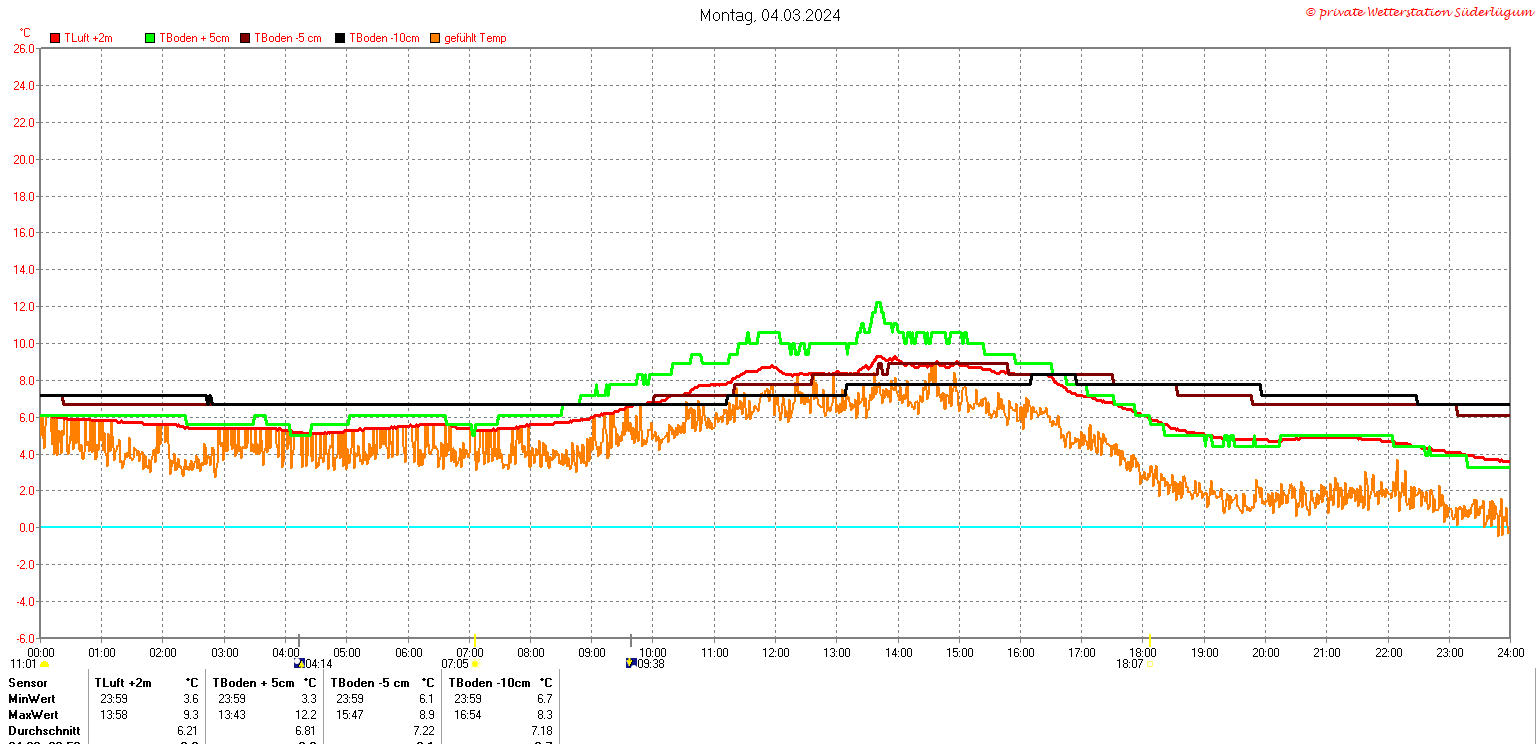This screenshot has height=744, width=1536.
Task: Click the moon icon next to 04:14
Action: pyautogui.click(x=298, y=663)
